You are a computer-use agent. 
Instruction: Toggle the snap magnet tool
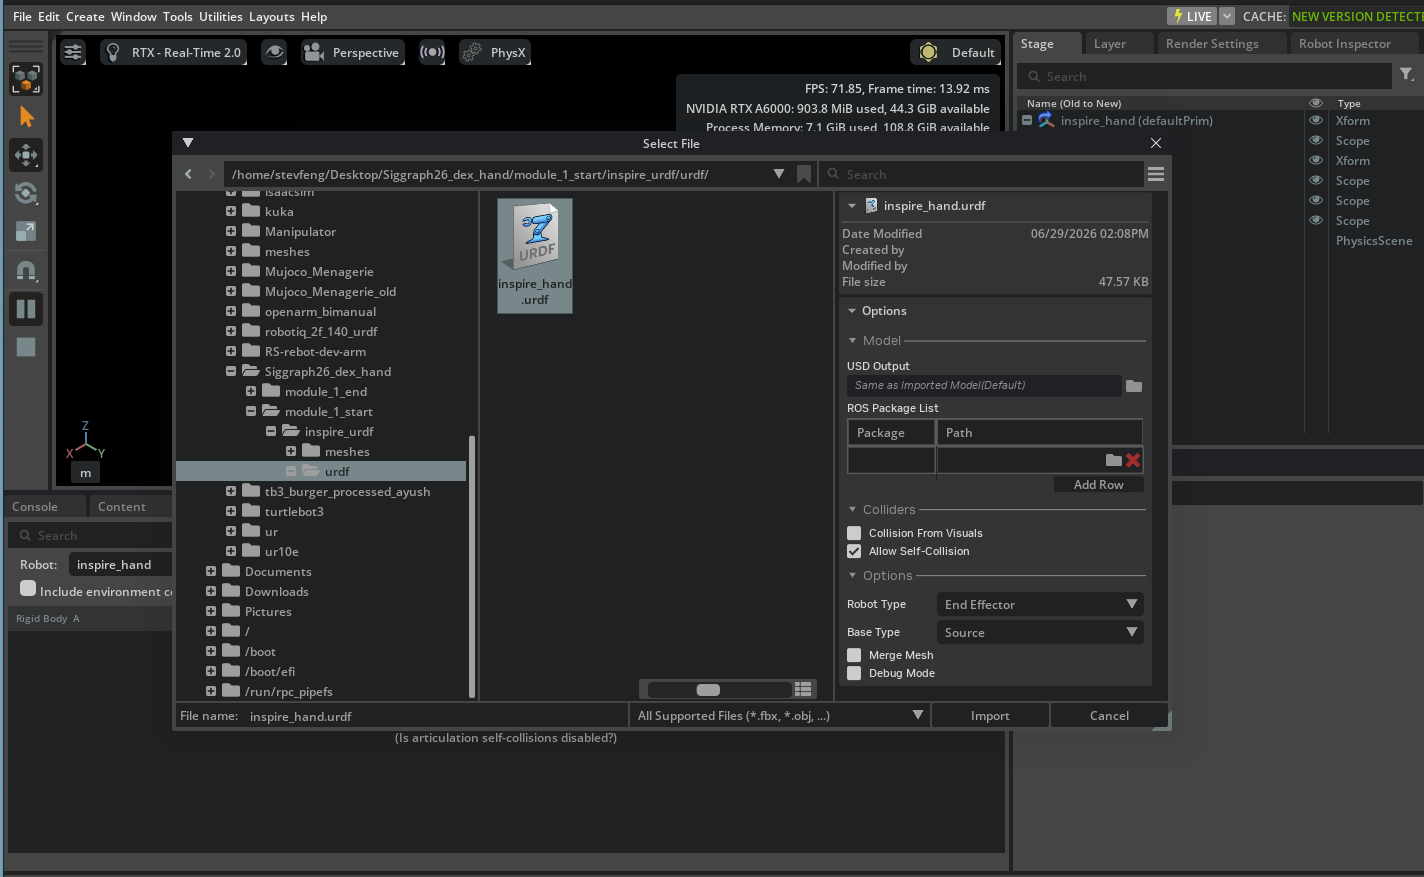point(26,270)
